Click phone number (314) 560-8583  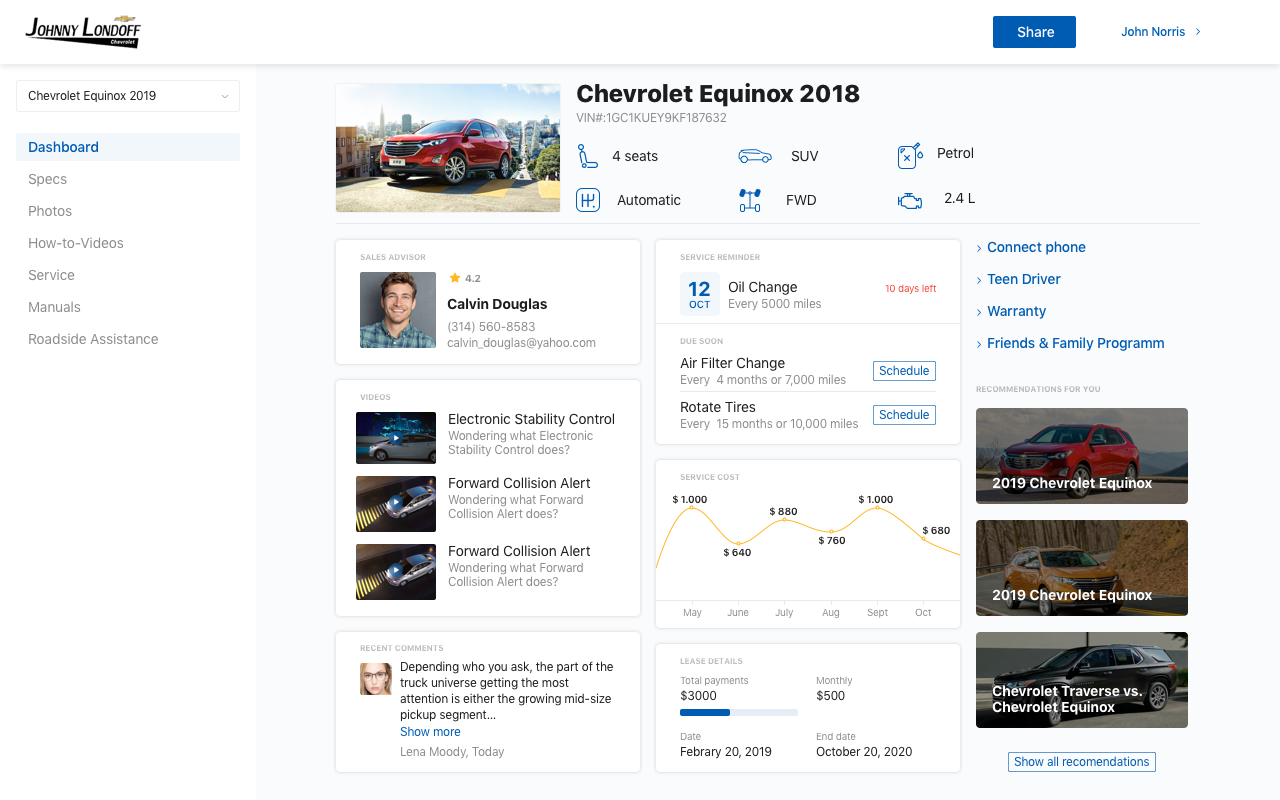pyautogui.click(x=491, y=327)
